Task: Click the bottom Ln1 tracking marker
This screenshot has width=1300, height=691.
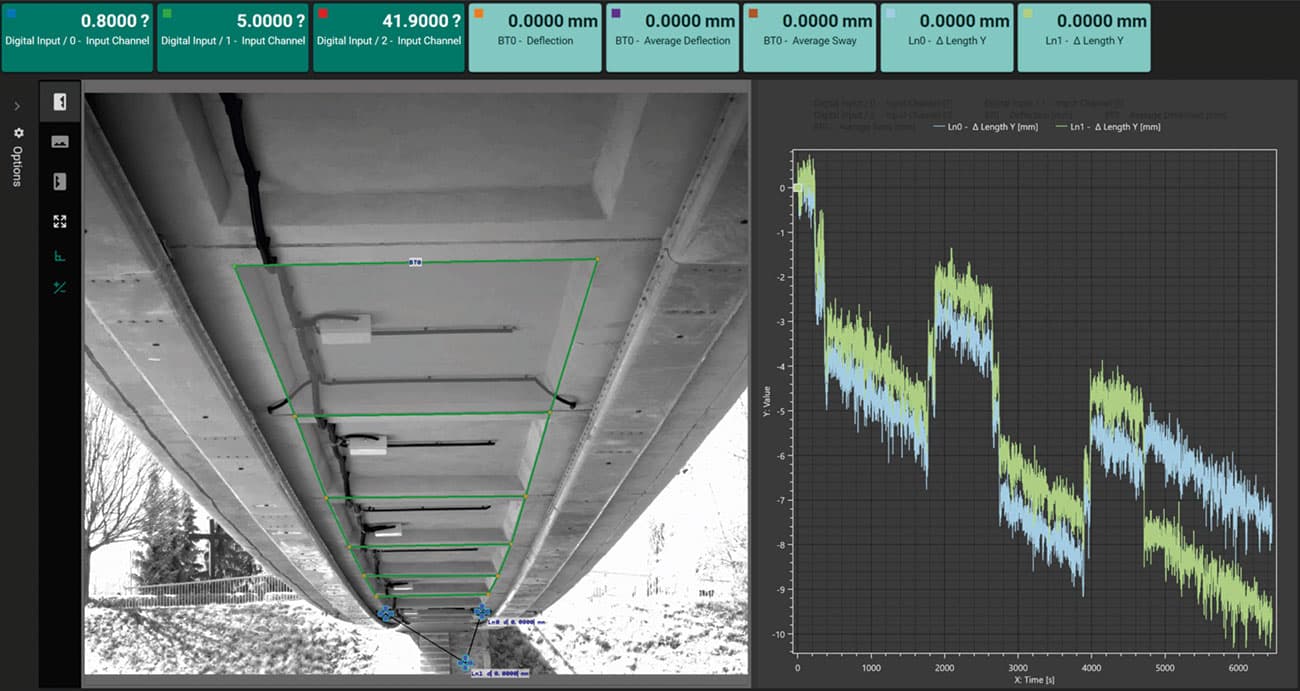Action: point(465,662)
